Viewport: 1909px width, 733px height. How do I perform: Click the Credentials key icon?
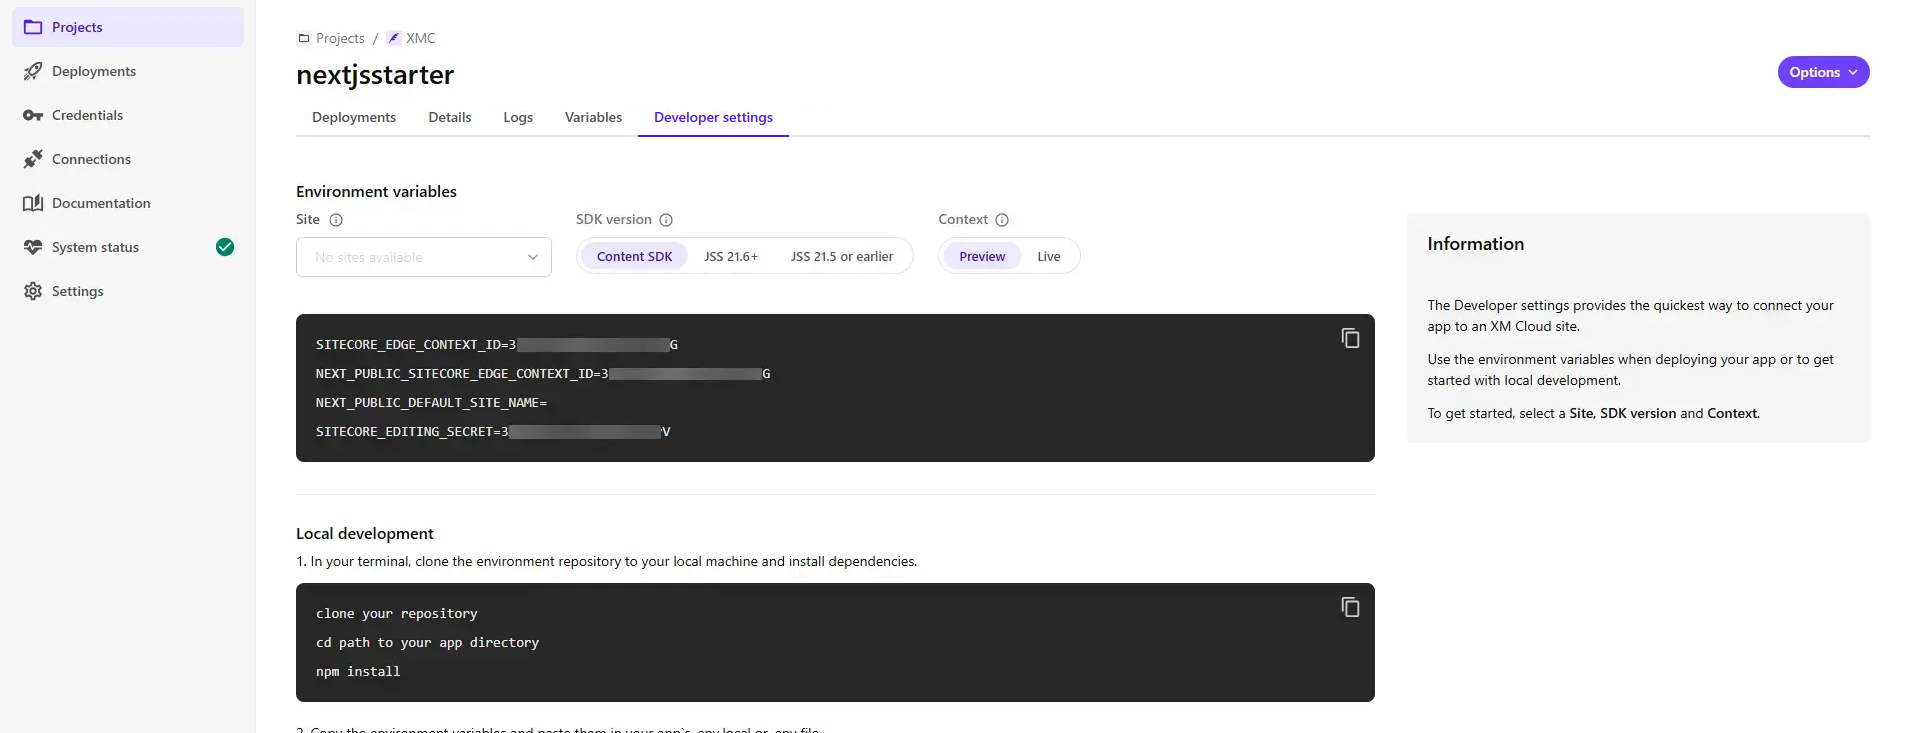click(33, 115)
